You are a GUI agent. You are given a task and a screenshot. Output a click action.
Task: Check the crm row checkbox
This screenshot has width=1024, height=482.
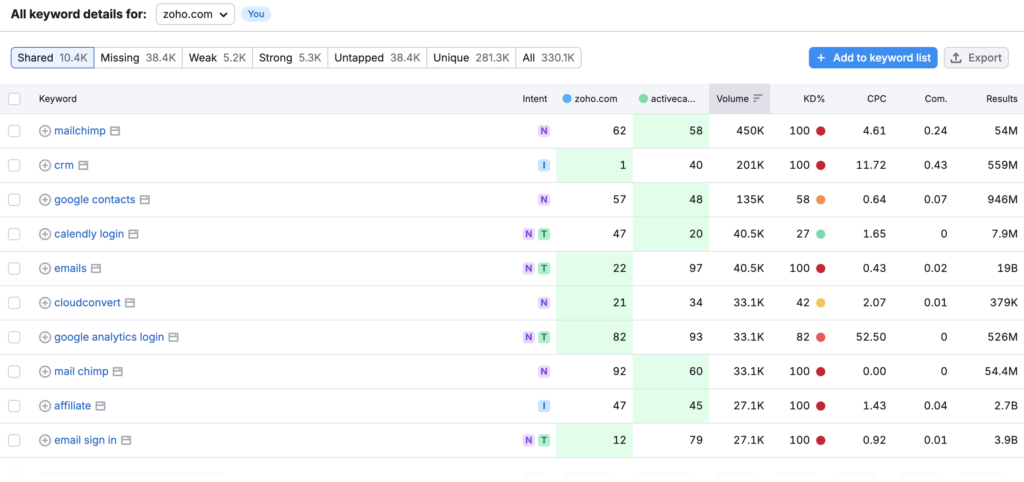(14, 165)
